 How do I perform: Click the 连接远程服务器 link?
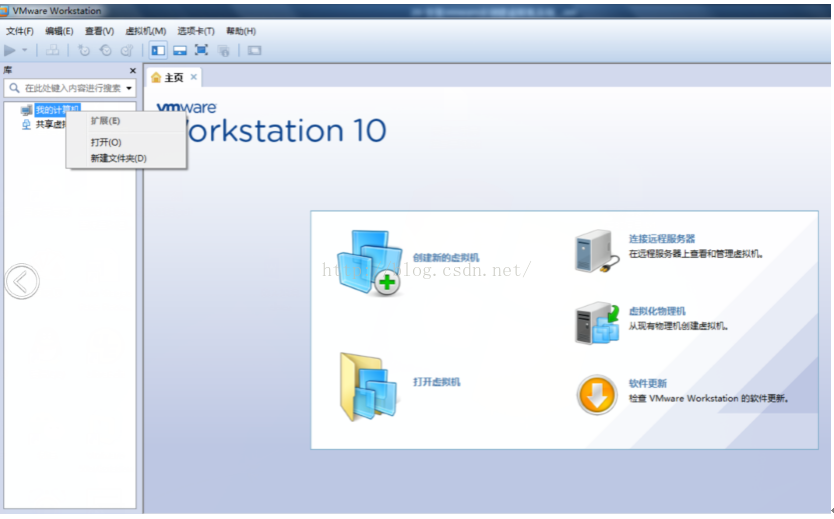click(662, 239)
